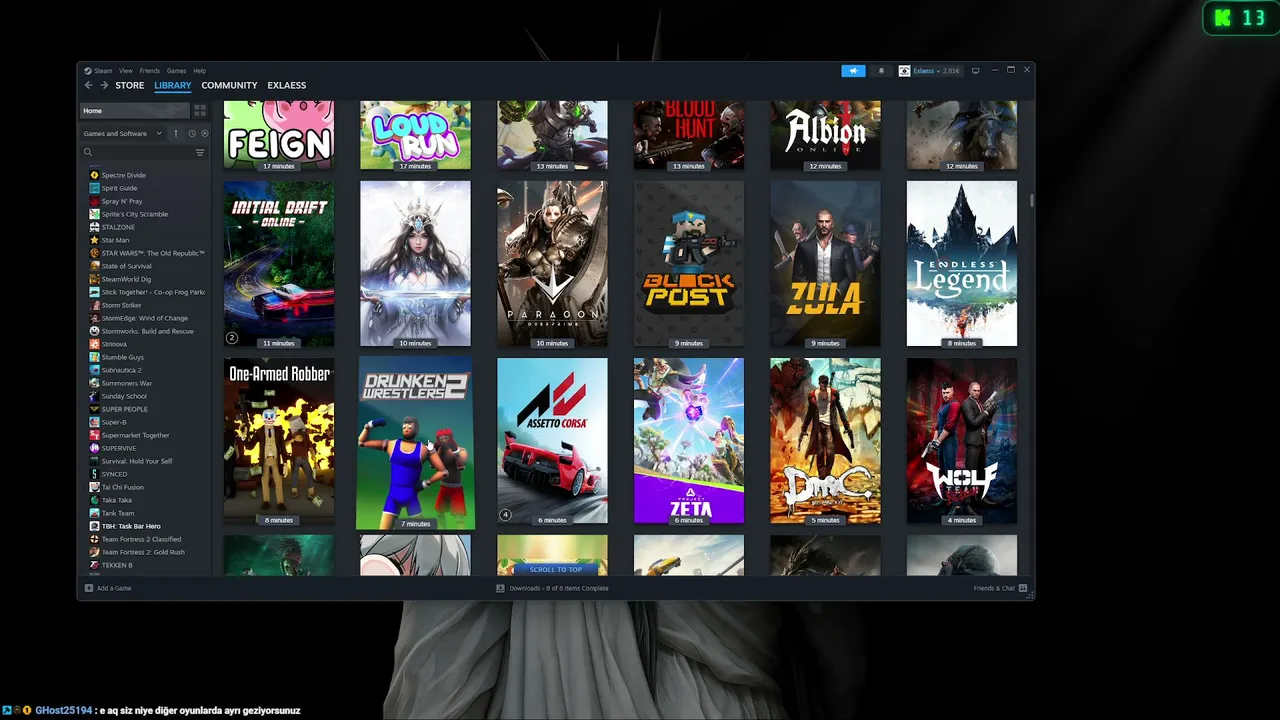Click the Home button in the library sidebar
Viewport: 1280px width, 720px height.
coord(135,110)
